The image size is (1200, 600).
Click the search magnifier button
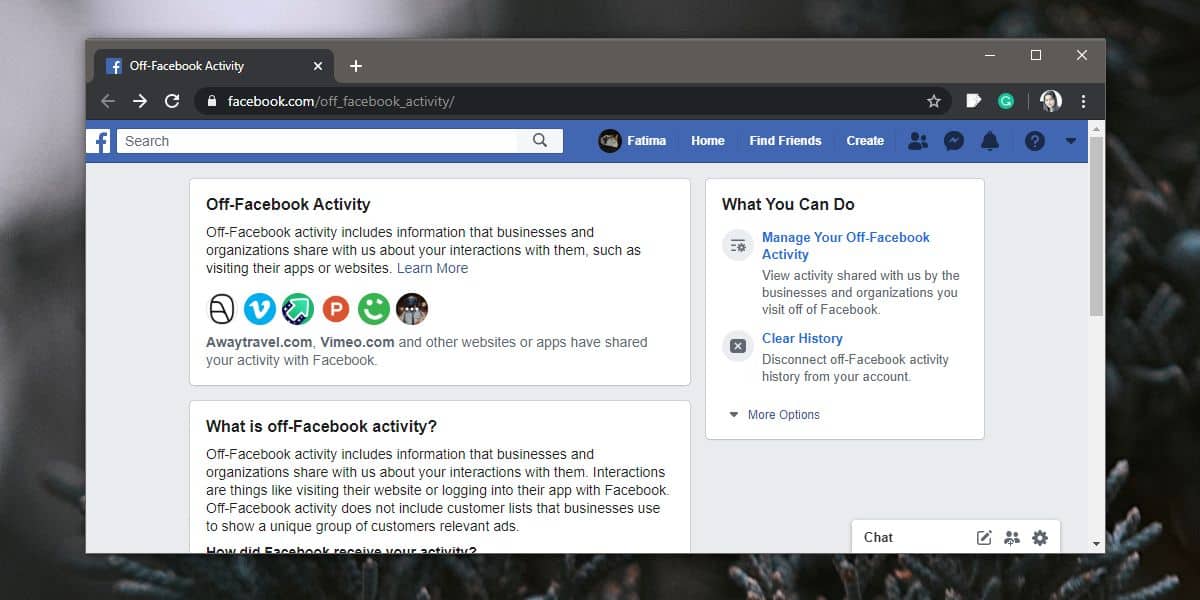click(540, 141)
